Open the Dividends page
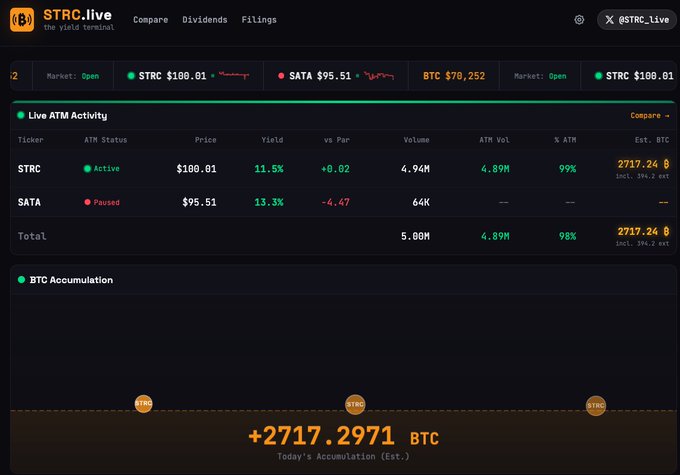Image resolution: width=680 pixels, height=475 pixels. (x=205, y=20)
